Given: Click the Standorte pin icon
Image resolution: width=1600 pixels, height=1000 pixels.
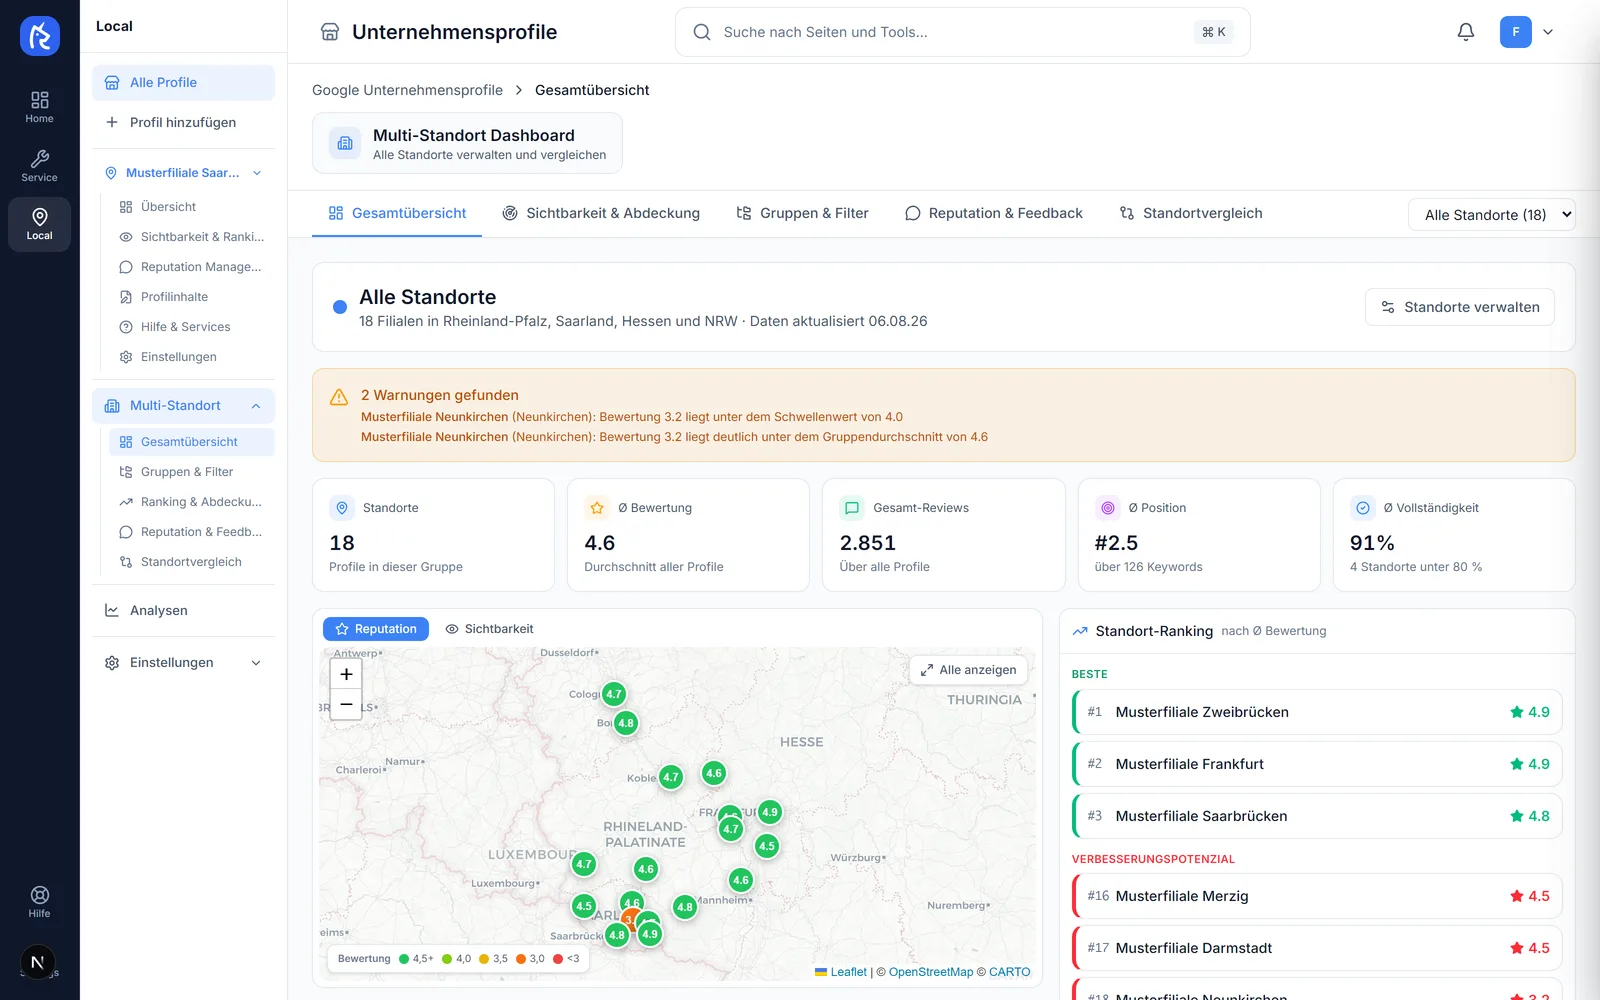Looking at the screenshot, I should pyautogui.click(x=342, y=508).
